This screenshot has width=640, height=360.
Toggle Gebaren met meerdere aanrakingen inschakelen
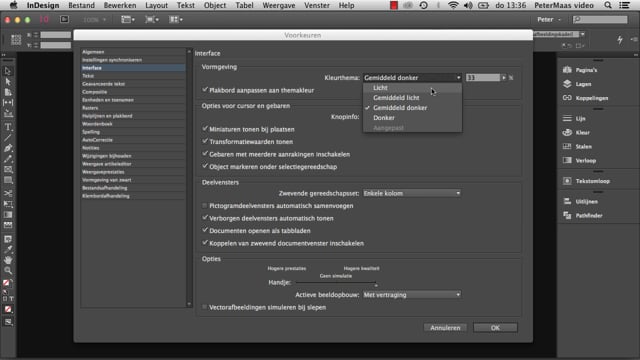click(205, 154)
